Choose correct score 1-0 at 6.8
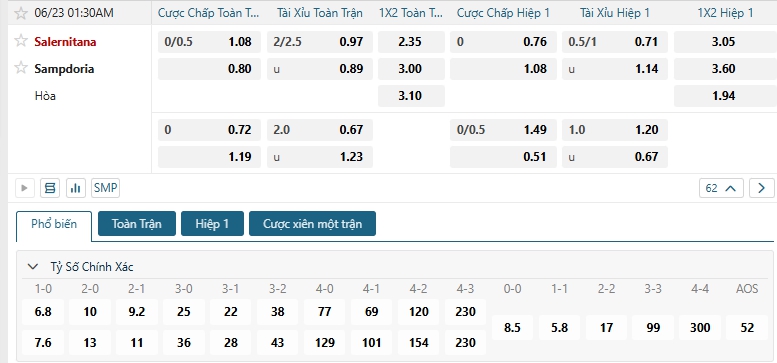 pos(43,312)
